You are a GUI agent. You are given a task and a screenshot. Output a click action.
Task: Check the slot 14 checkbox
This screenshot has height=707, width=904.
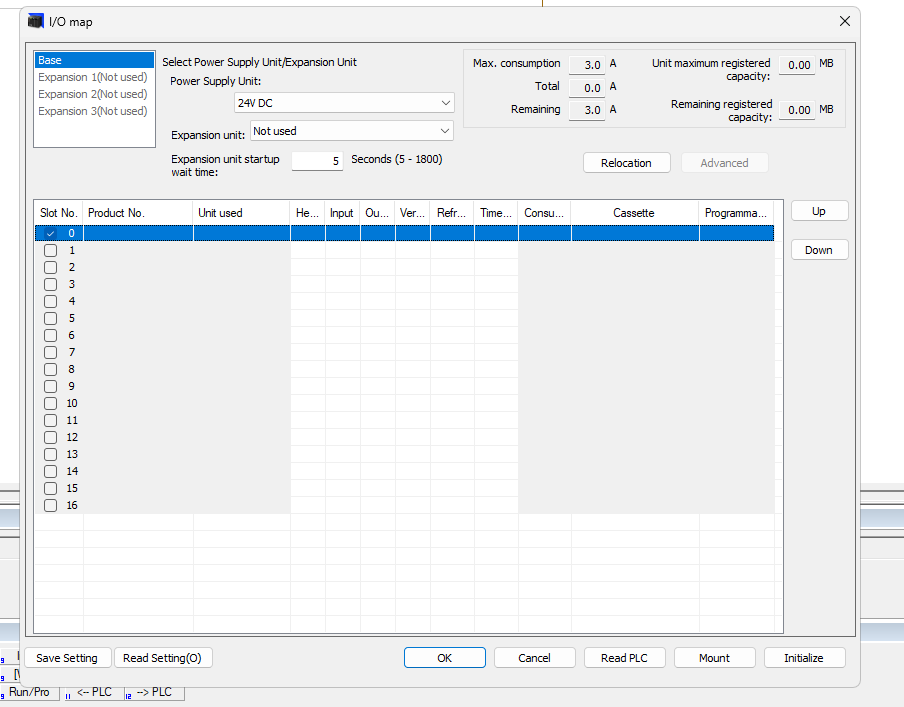[x=51, y=472]
